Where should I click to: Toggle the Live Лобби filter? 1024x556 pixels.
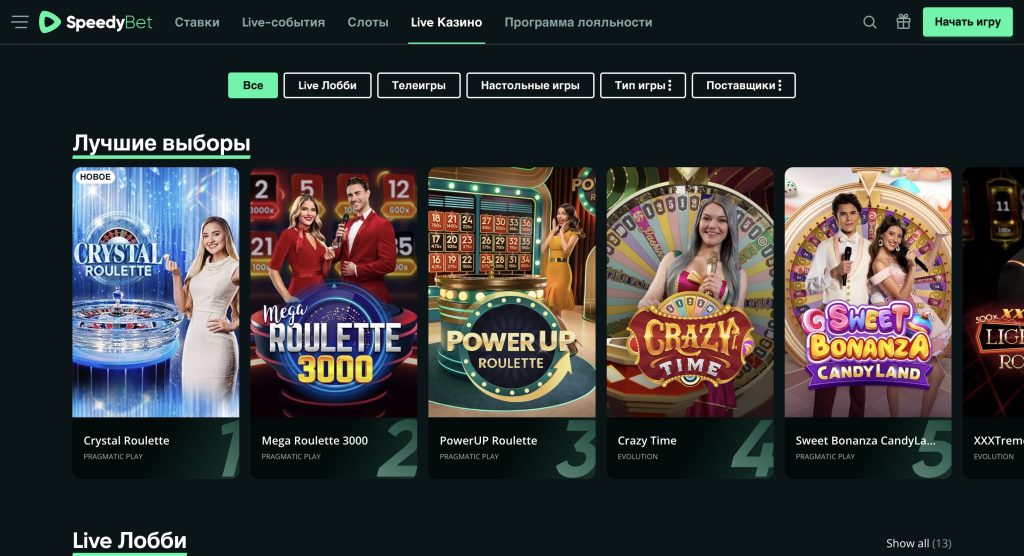point(327,86)
